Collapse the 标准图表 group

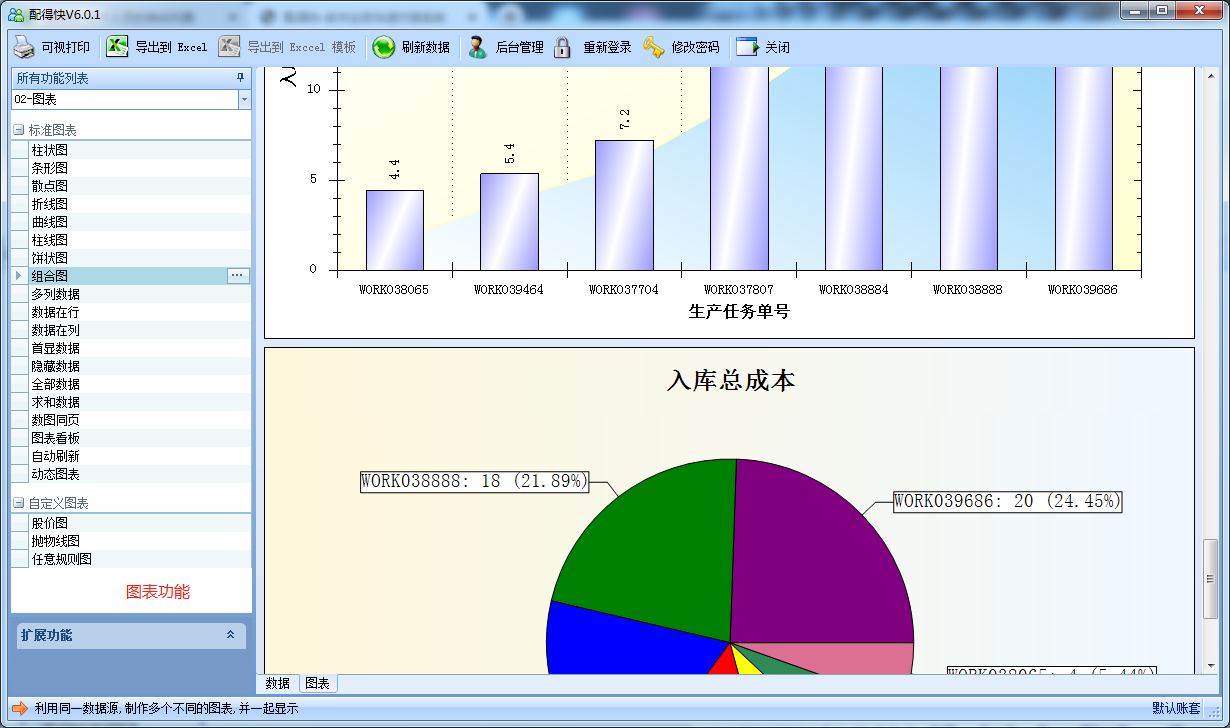(x=18, y=130)
